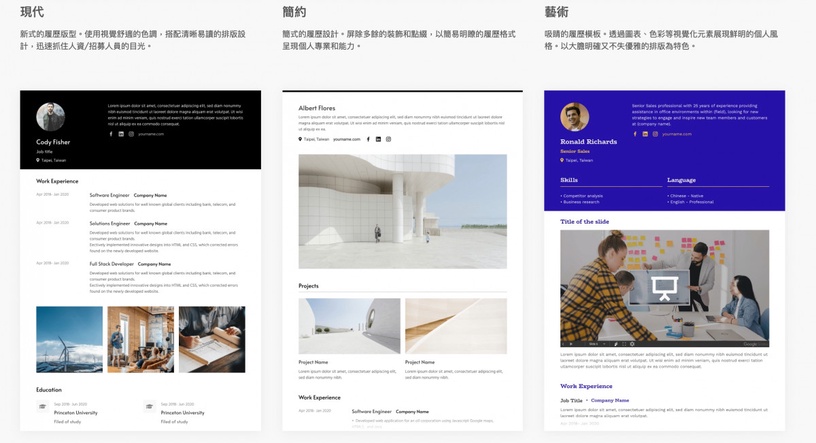Click the 現代 template heading
This screenshot has height=443, width=816.
(32, 12)
